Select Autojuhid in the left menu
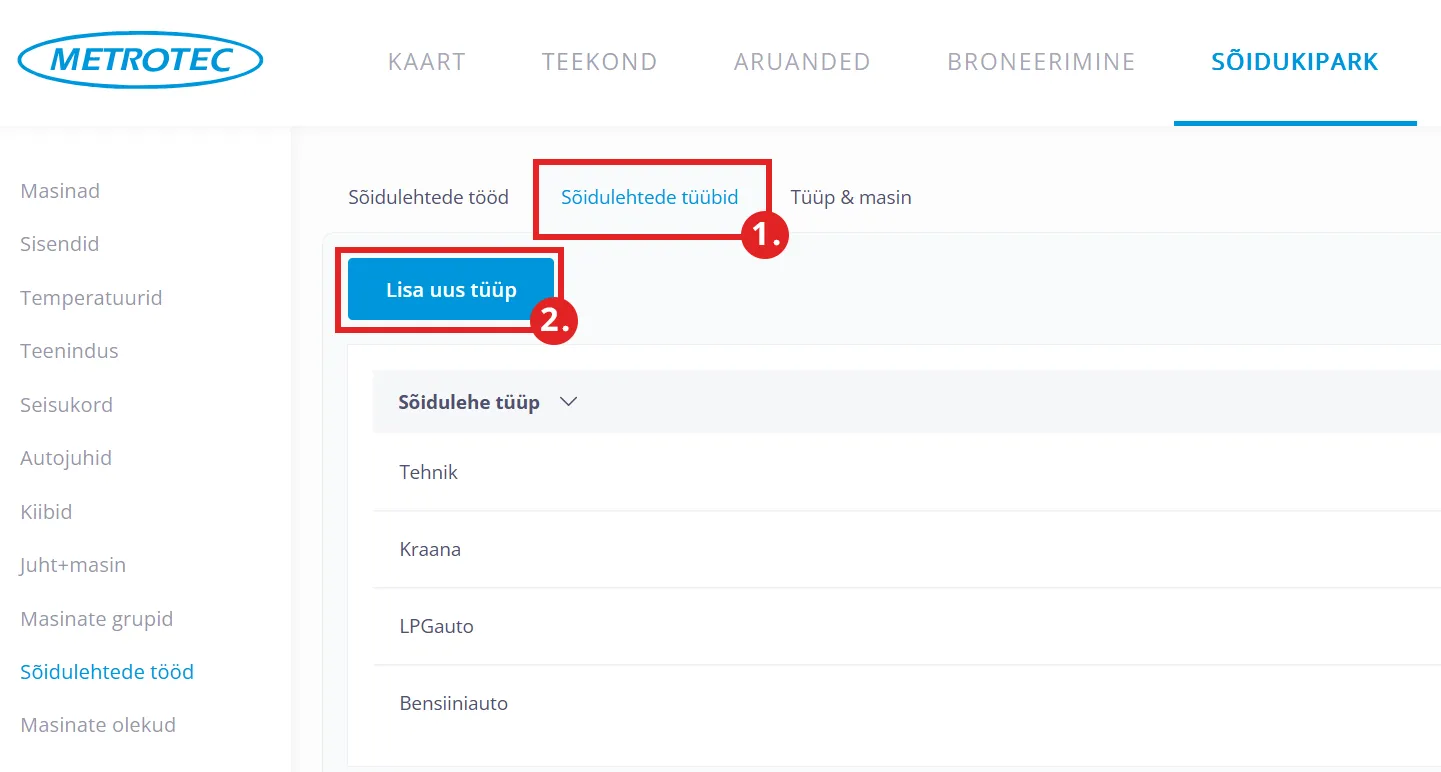The width and height of the screenshot is (1441, 772). tap(66, 458)
